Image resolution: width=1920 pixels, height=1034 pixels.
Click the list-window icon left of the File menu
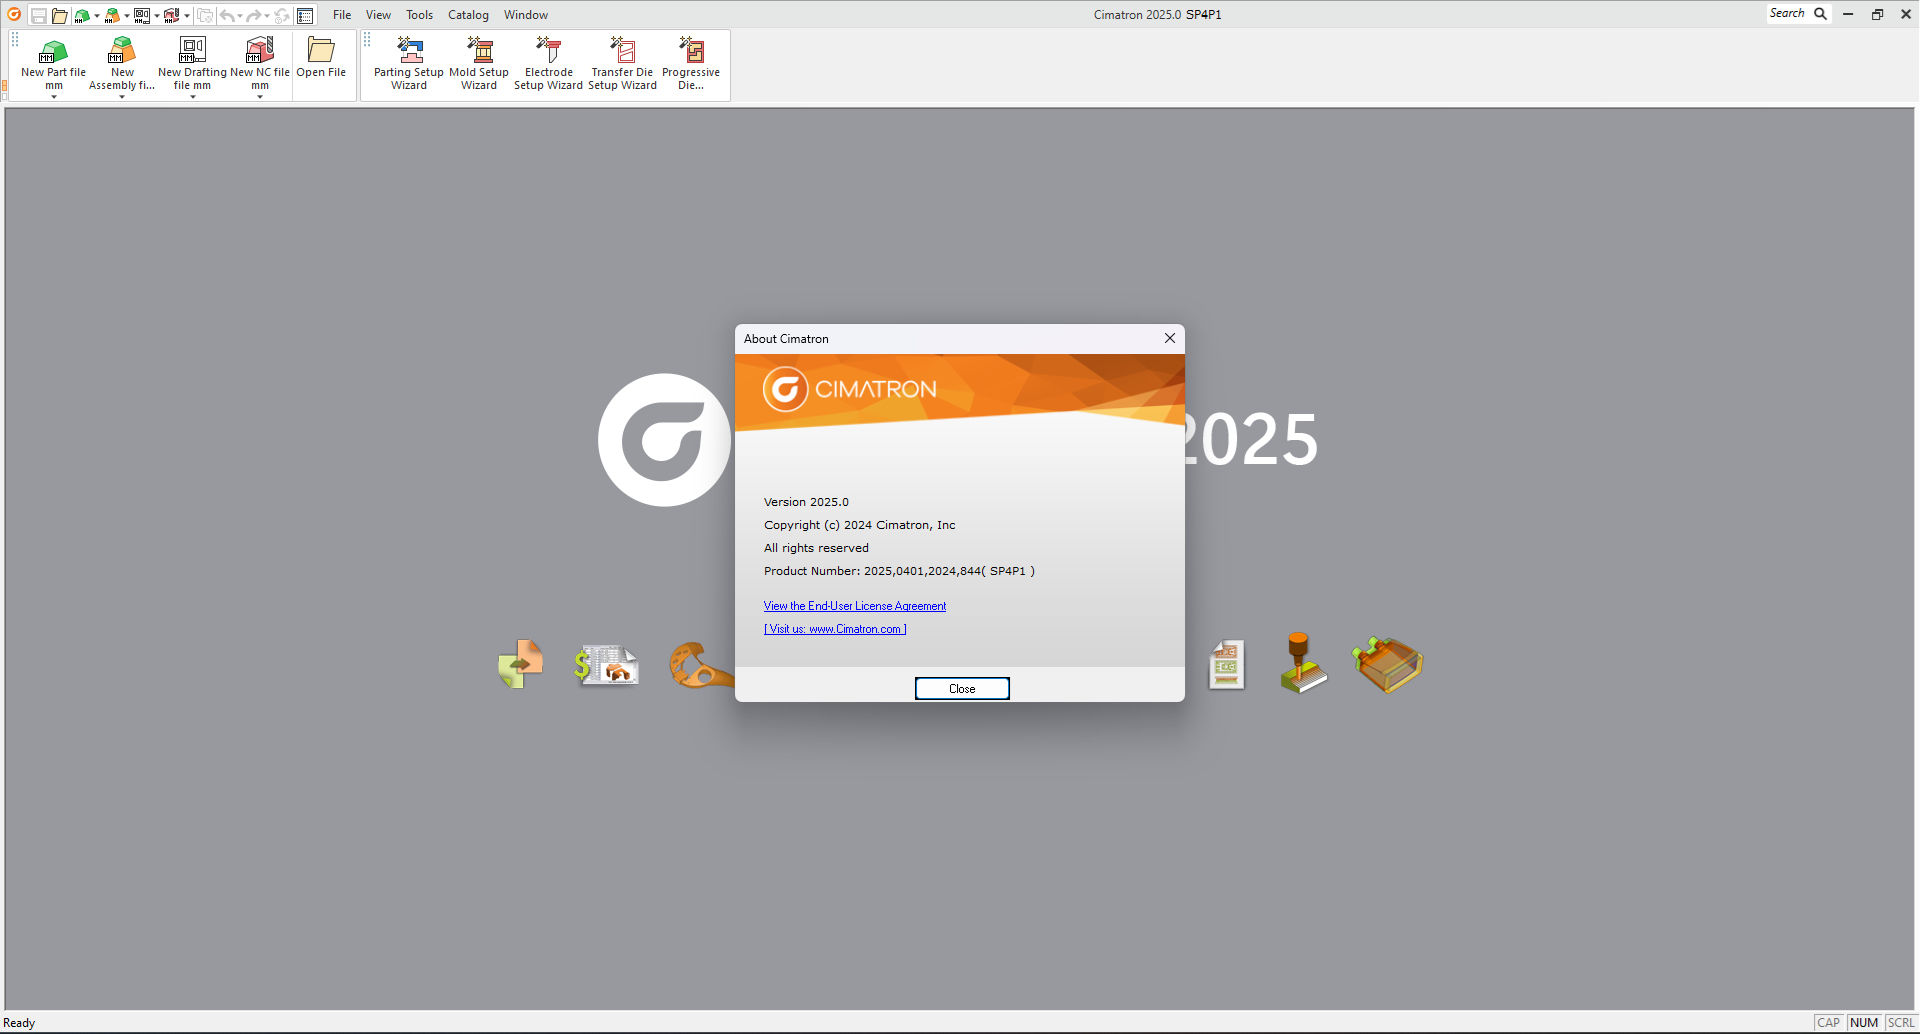(306, 15)
